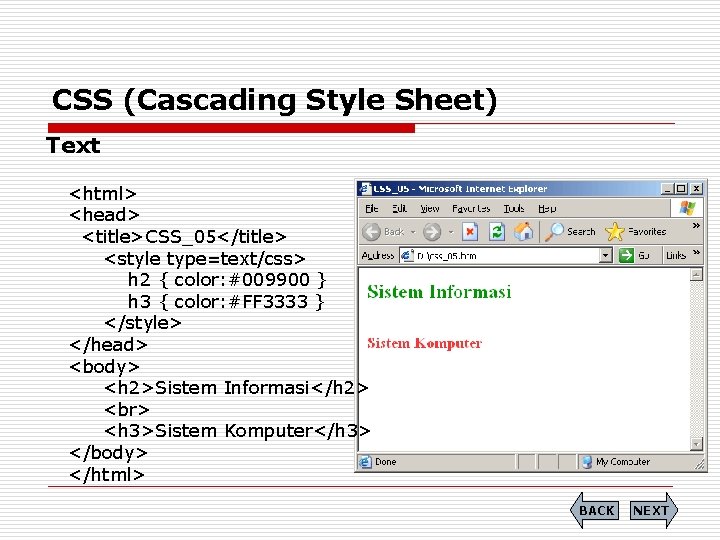
Task: Click the IE page icon in address bar
Action: click(407, 255)
